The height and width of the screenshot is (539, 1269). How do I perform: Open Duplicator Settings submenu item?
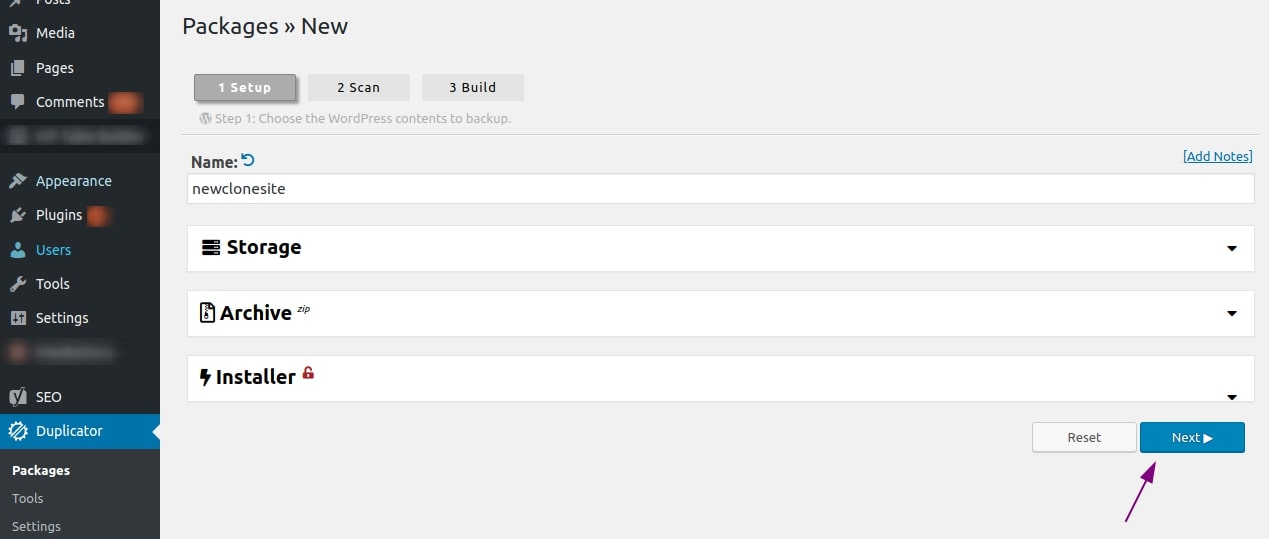[36, 526]
